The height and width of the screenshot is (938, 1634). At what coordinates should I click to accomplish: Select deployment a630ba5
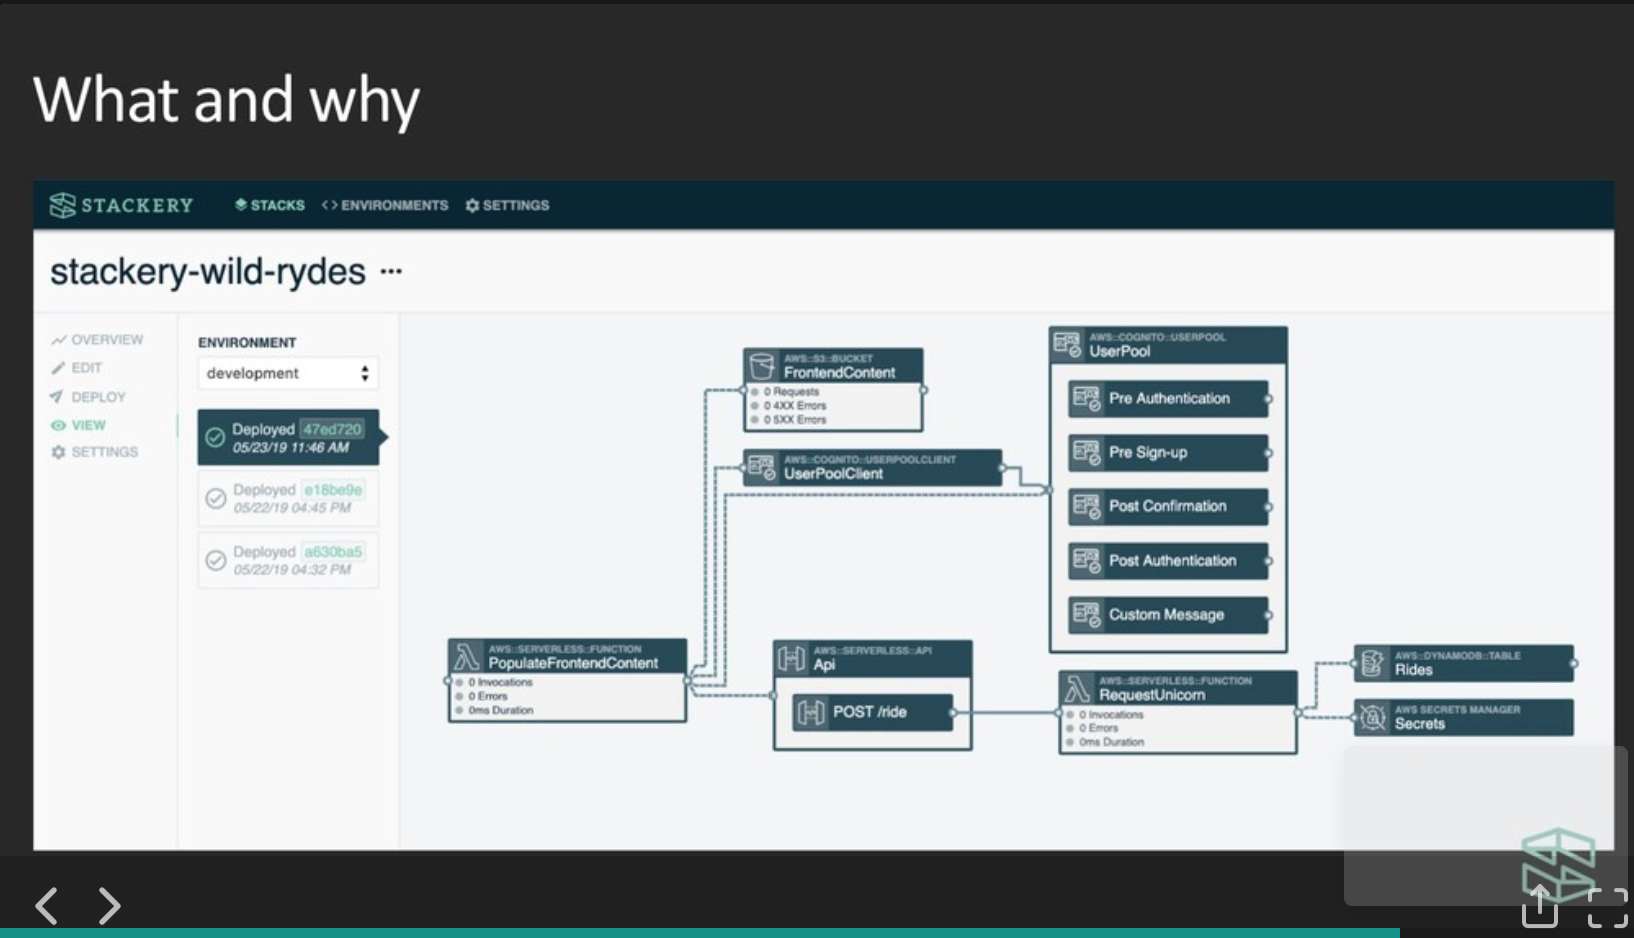288,560
